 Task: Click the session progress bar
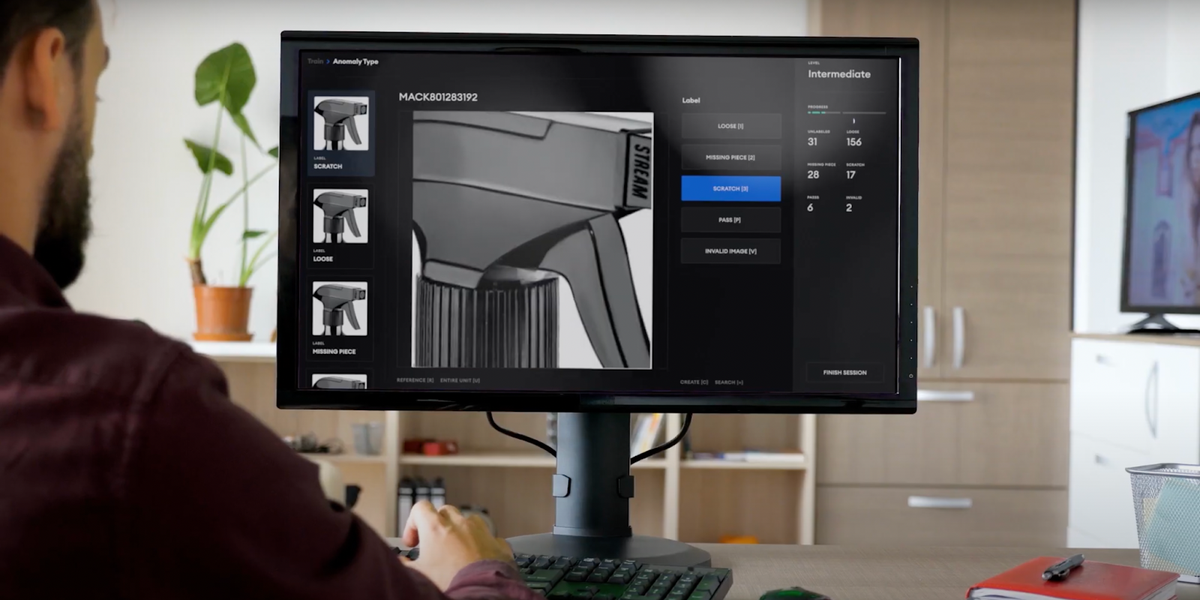845,113
